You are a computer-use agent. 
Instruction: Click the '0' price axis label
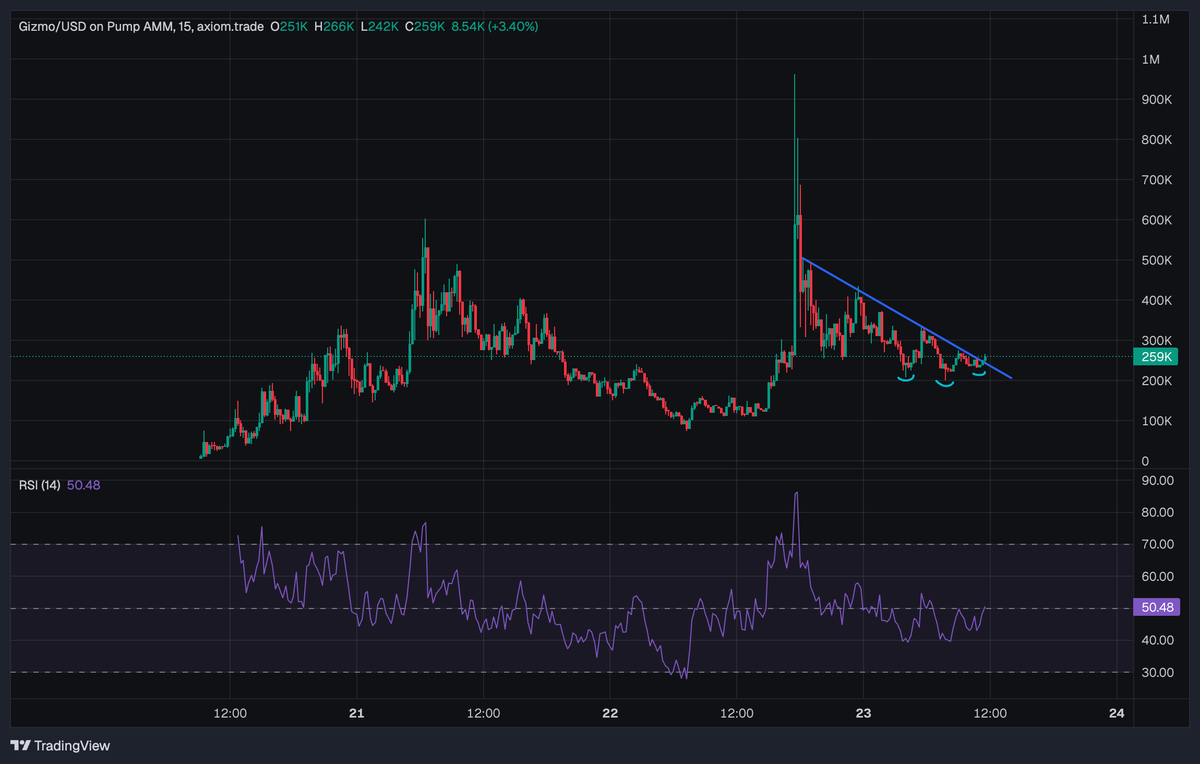point(1144,461)
